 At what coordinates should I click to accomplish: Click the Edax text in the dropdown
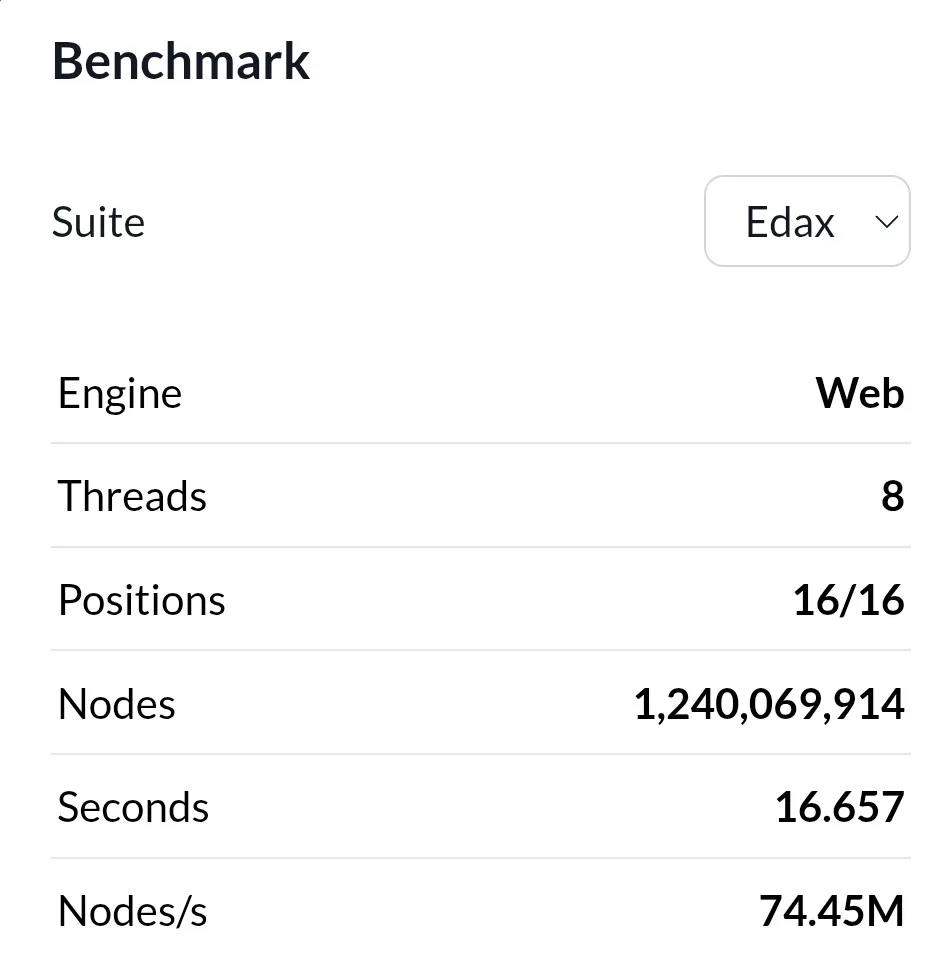click(790, 222)
